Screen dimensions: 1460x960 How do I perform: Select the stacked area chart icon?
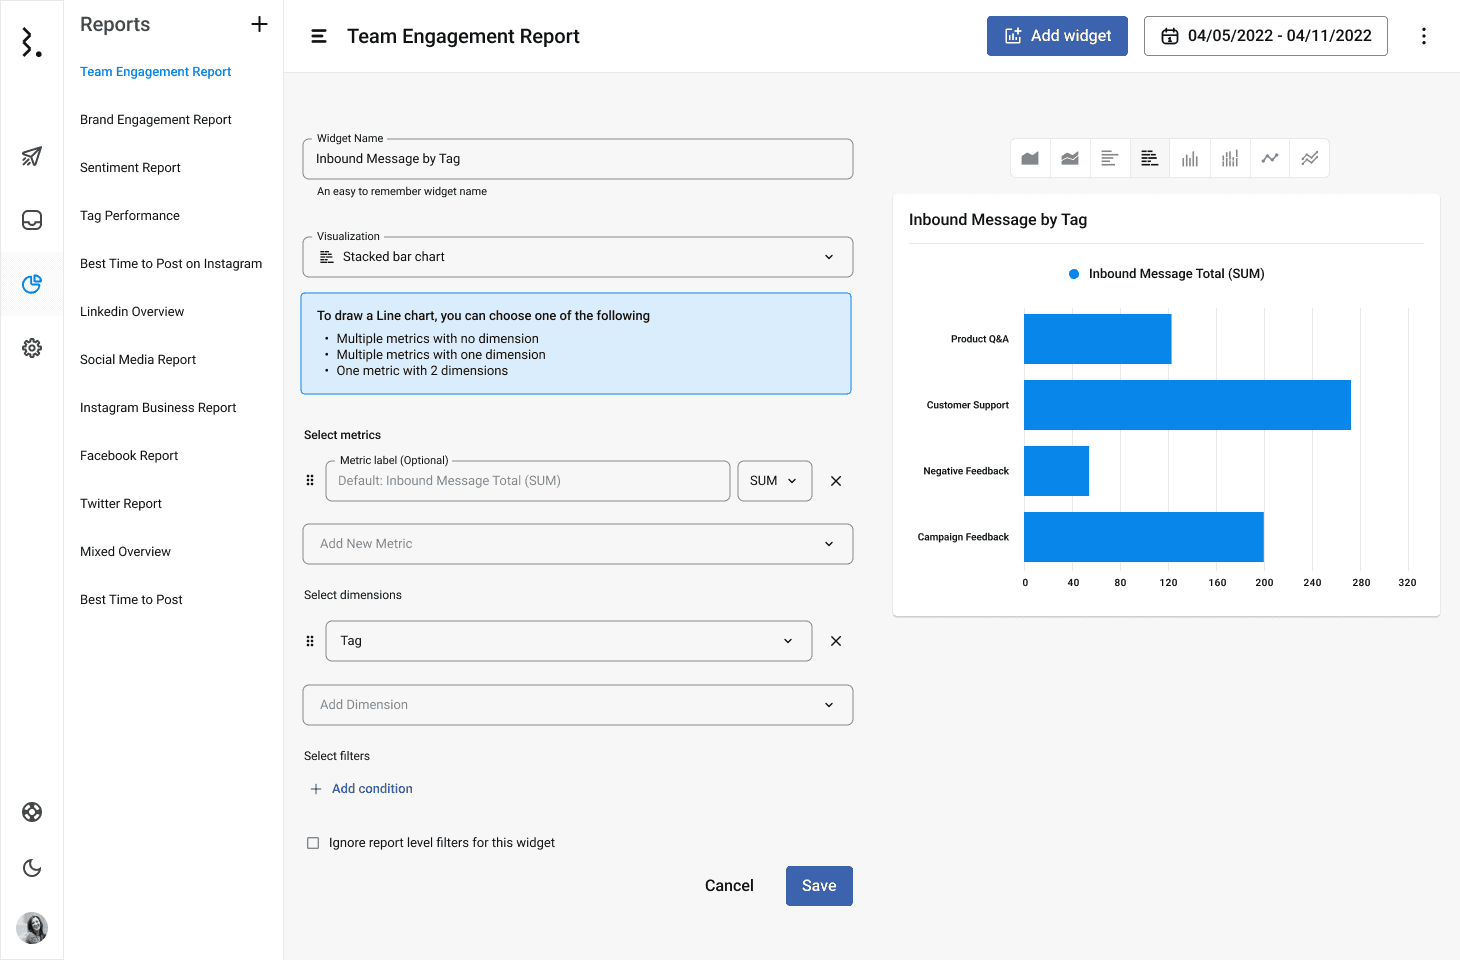(x=1070, y=158)
